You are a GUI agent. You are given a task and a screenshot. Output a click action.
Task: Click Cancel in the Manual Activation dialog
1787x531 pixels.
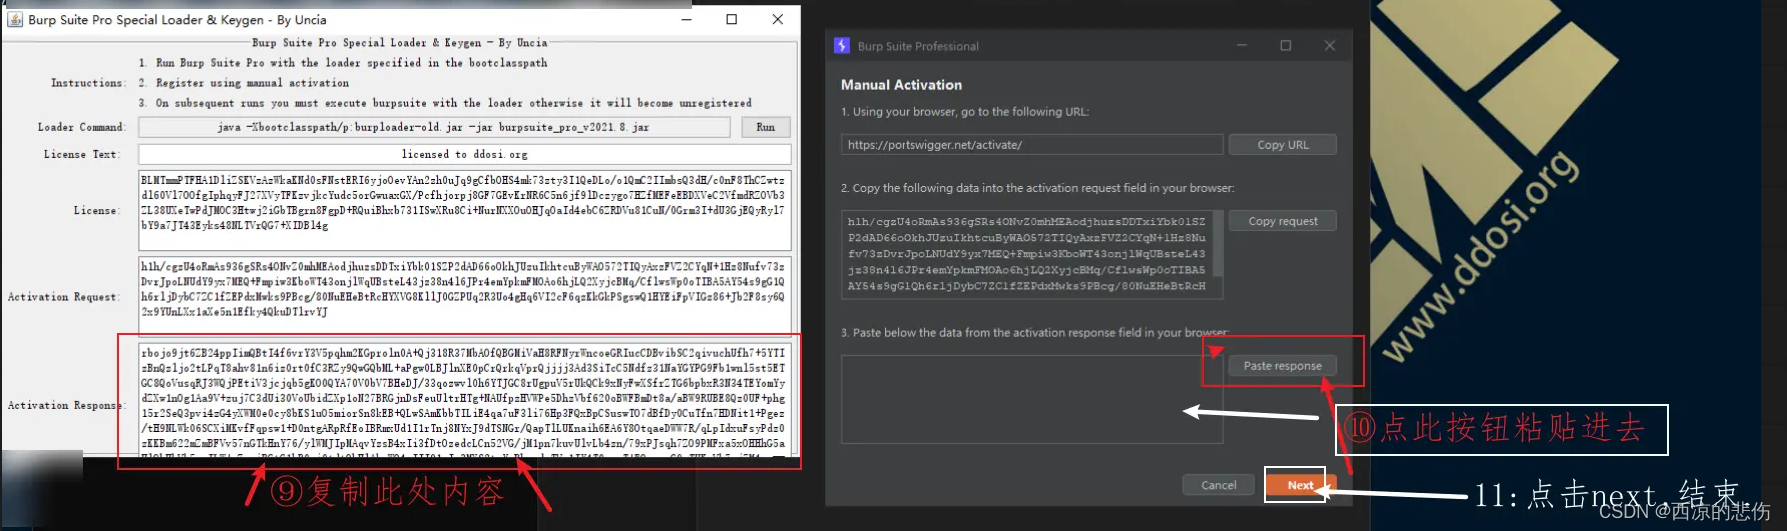(x=1218, y=485)
